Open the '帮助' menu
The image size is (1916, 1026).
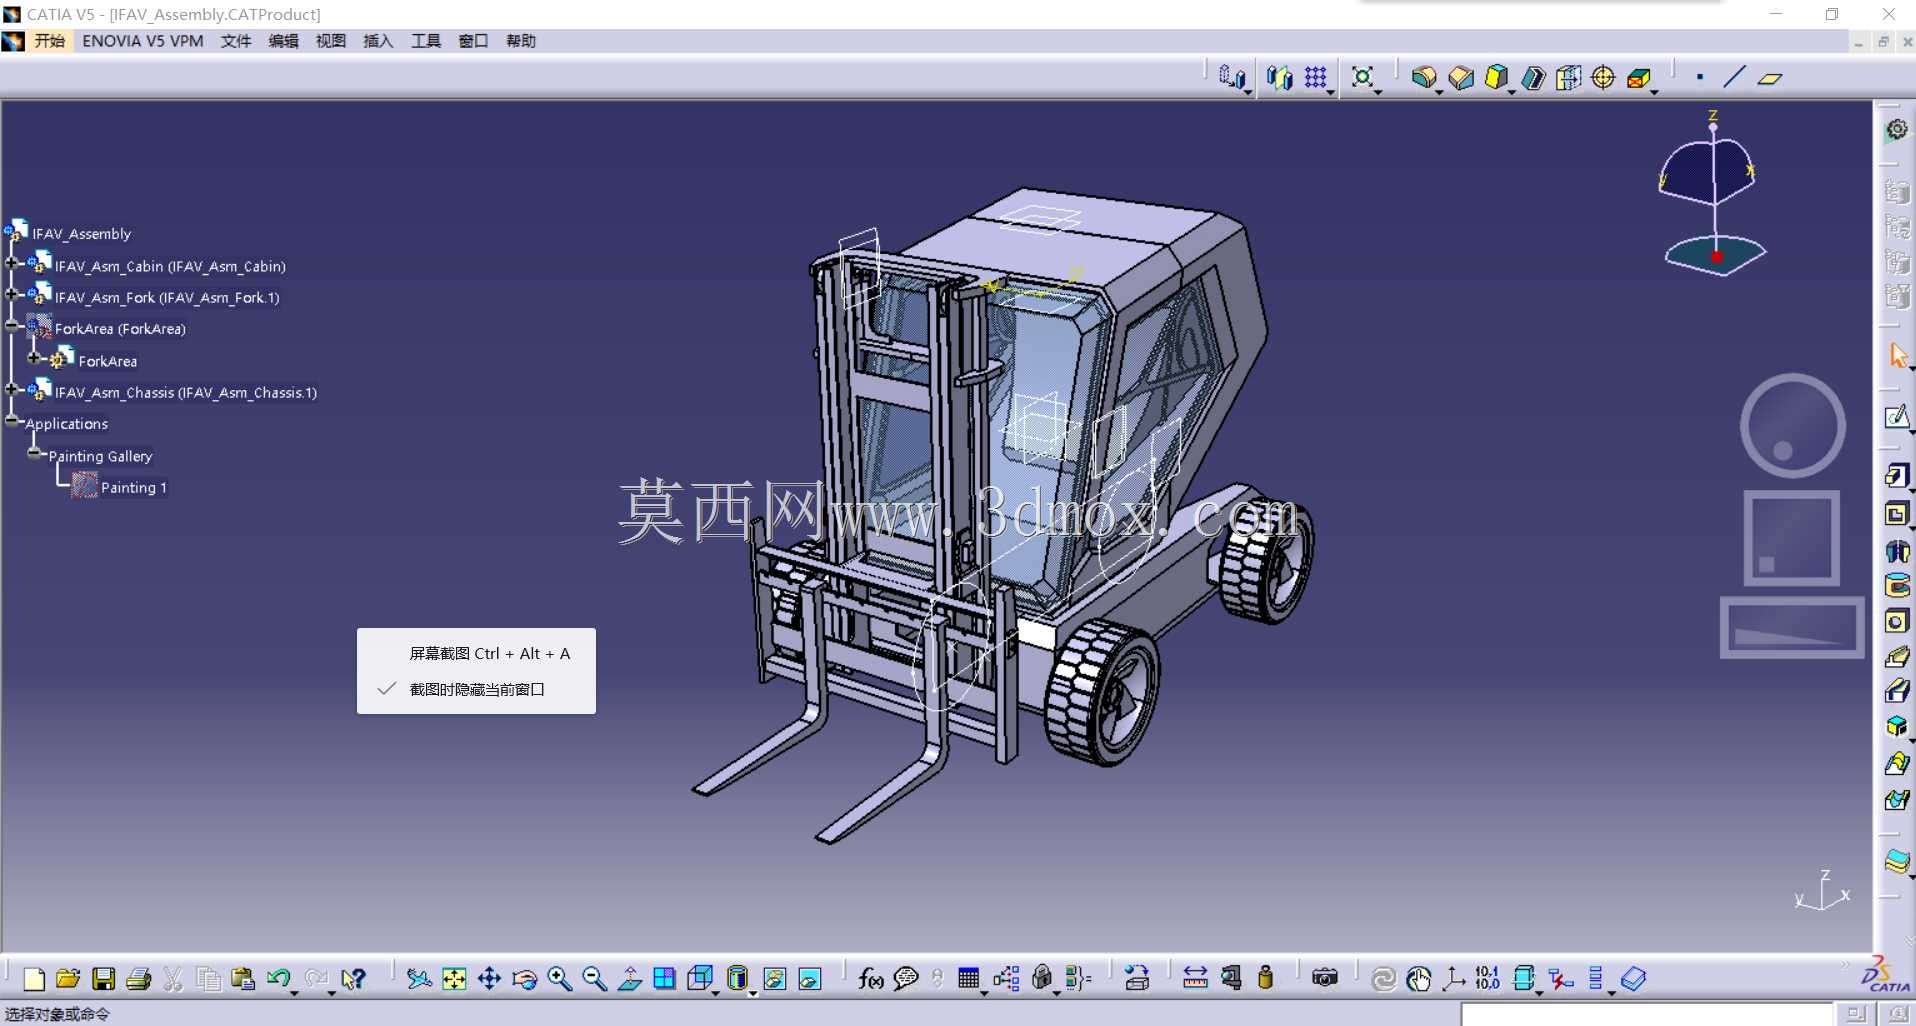pyautogui.click(x=520, y=41)
